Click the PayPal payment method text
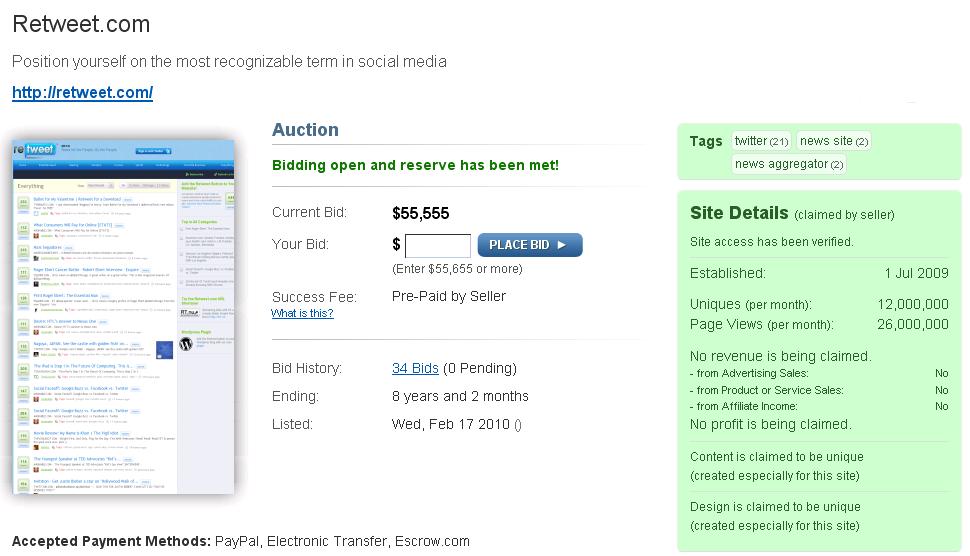 (236, 541)
